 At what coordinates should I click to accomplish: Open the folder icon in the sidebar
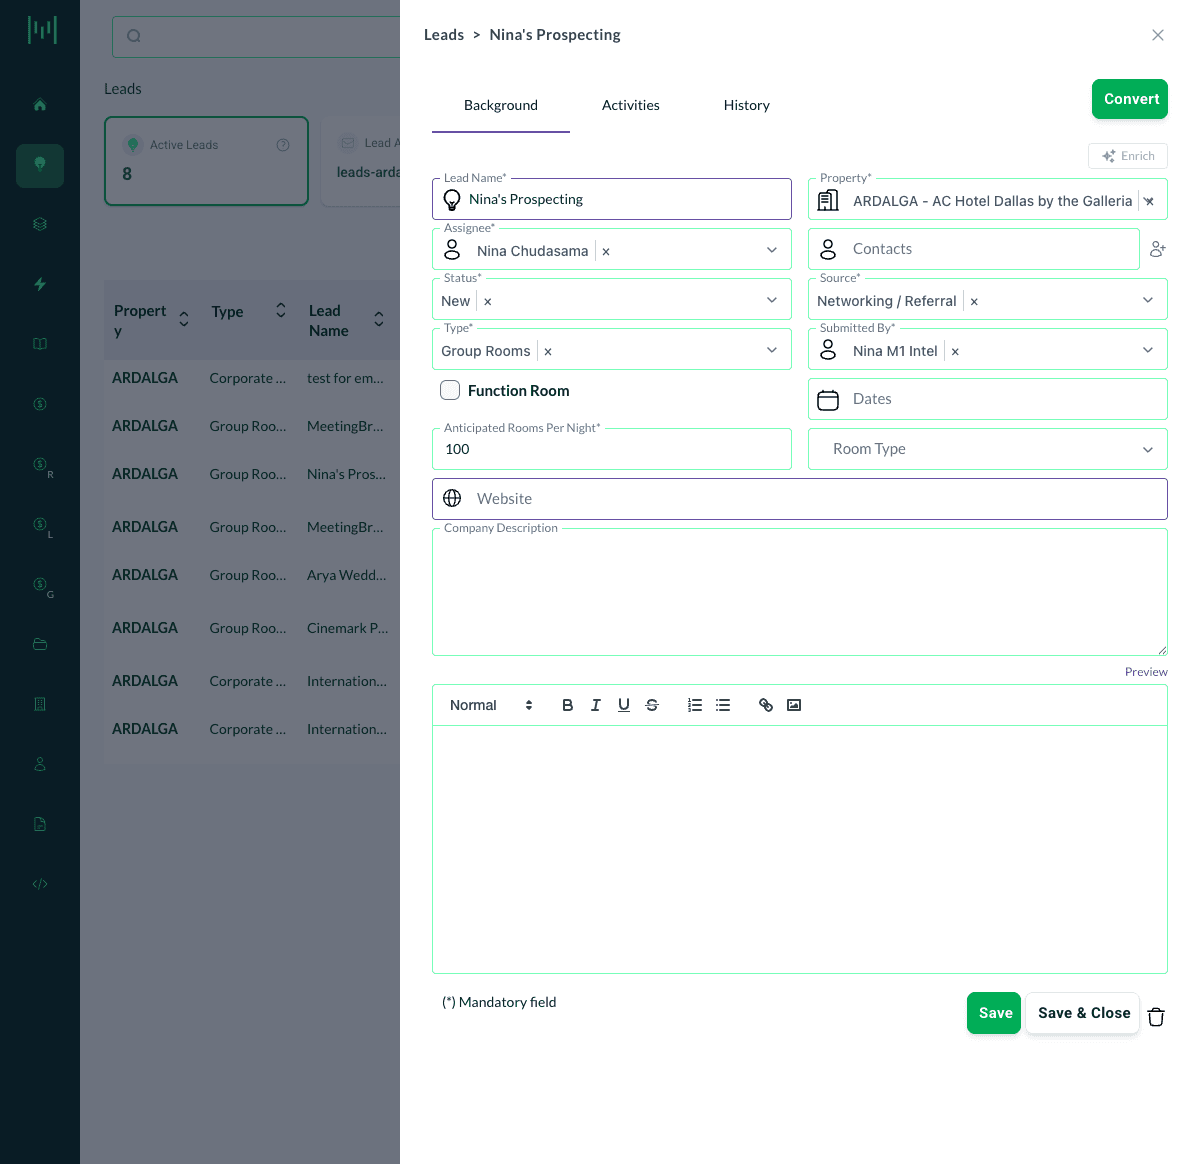[40, 644]
